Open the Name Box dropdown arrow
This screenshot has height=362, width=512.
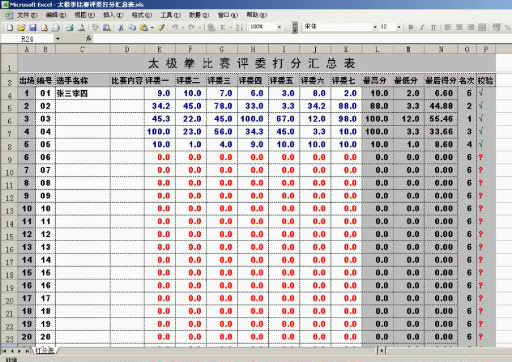58,39
